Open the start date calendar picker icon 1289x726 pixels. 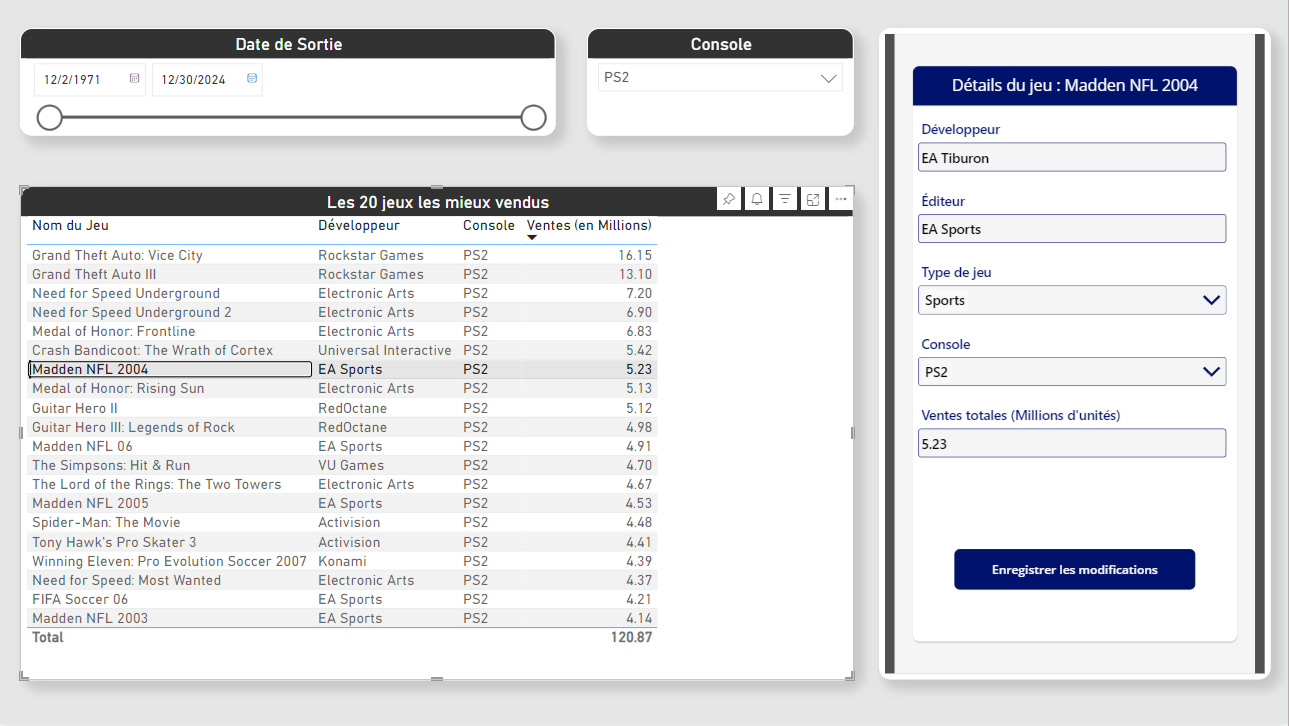135,78
